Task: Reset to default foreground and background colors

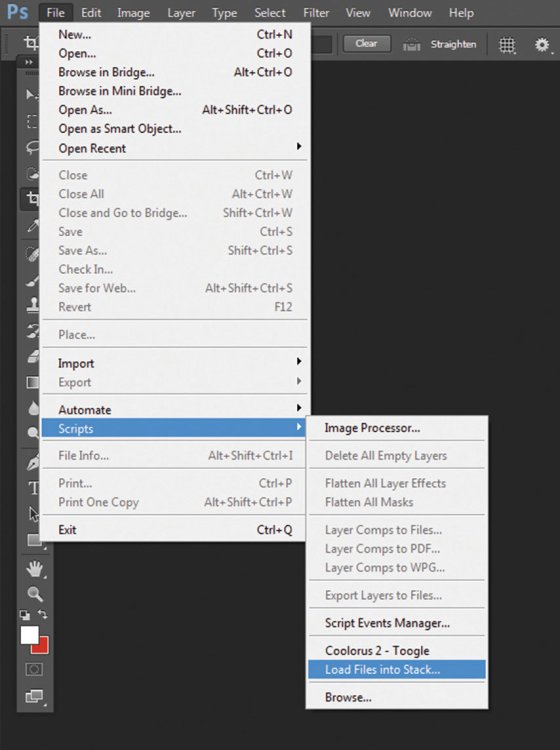Action: [24, 615]
